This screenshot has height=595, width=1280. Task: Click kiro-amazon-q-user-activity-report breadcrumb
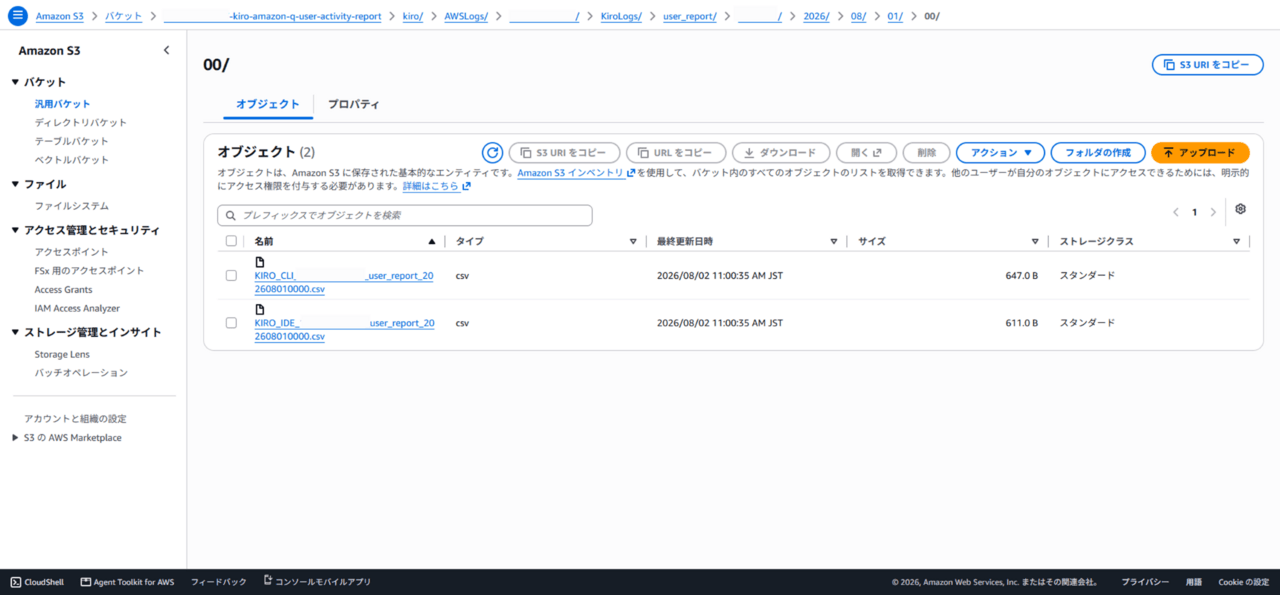click(273, 16)
